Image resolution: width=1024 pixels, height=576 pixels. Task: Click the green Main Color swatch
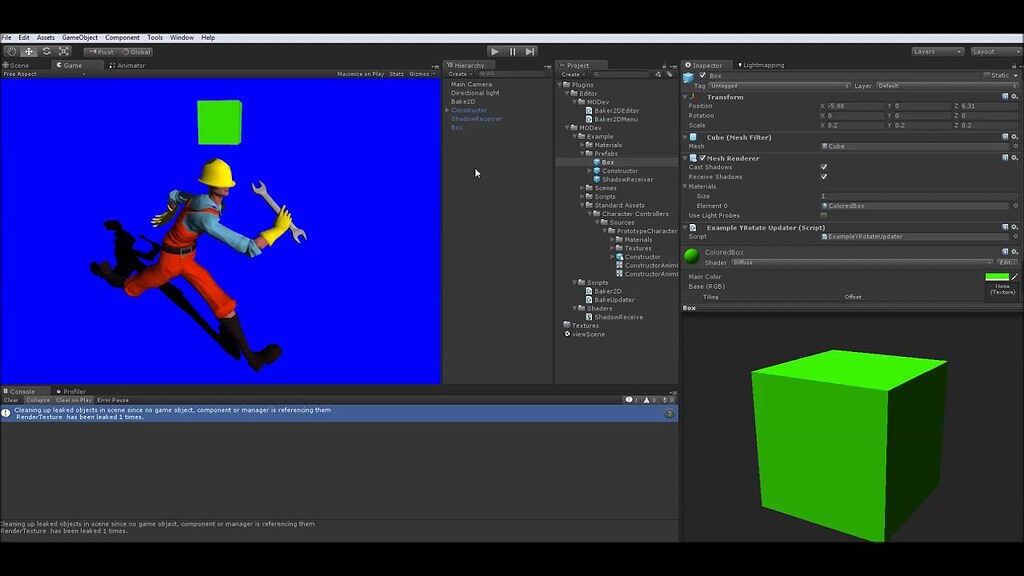pos(997,276)
